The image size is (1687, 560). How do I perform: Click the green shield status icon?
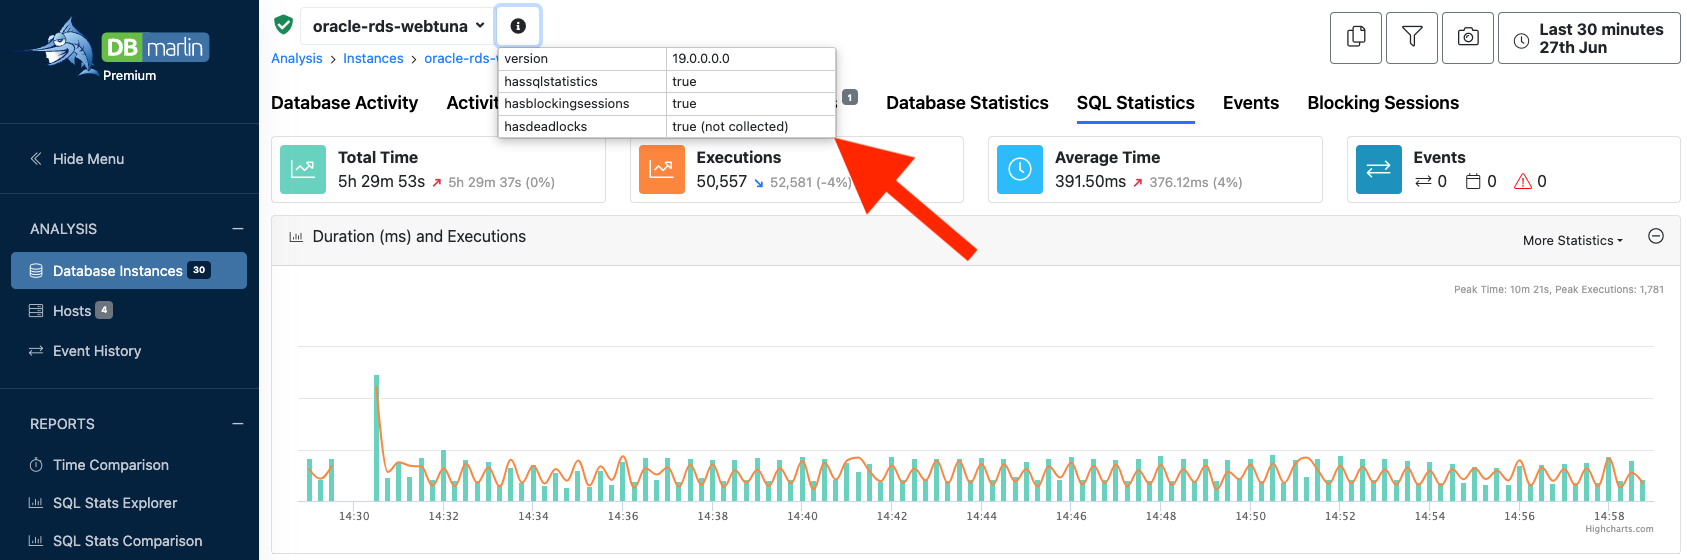[x=284, y=25]
